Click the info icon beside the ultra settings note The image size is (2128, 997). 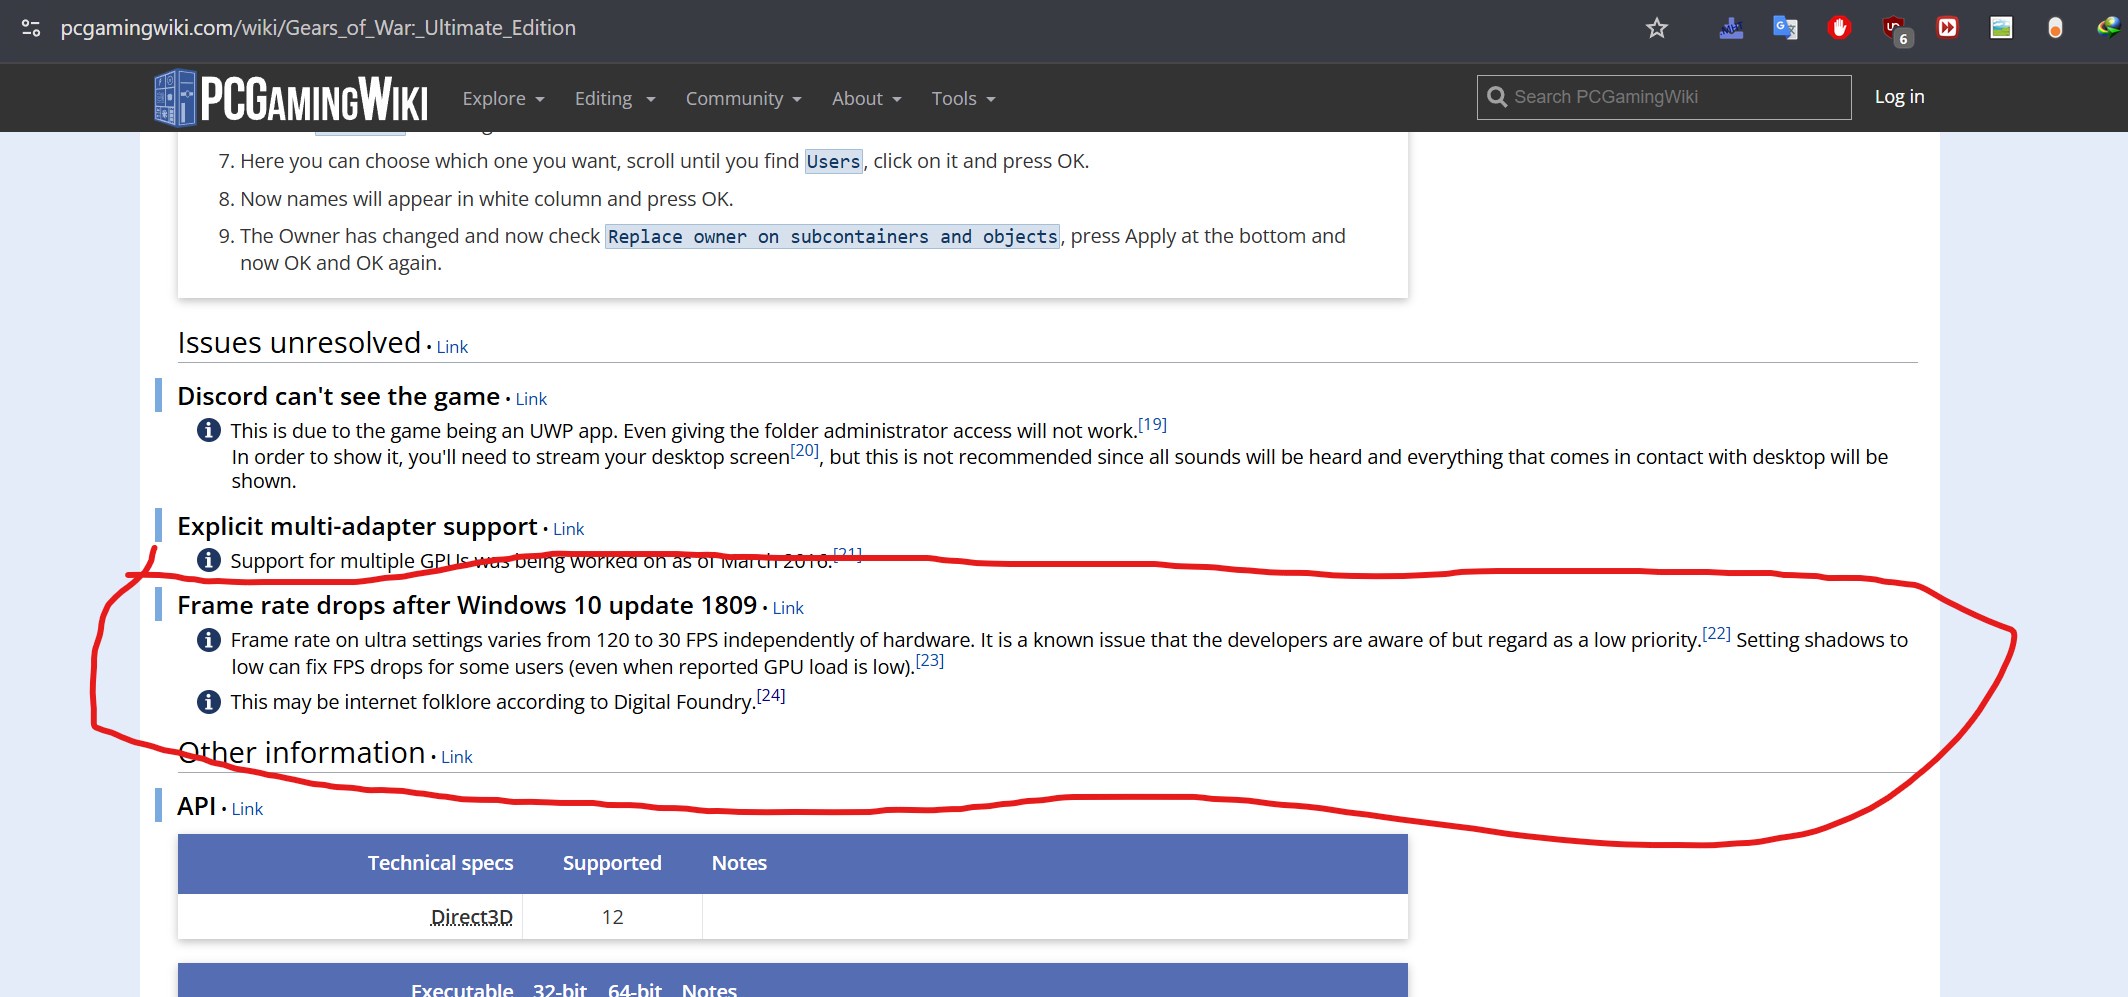tap(208, 640)
